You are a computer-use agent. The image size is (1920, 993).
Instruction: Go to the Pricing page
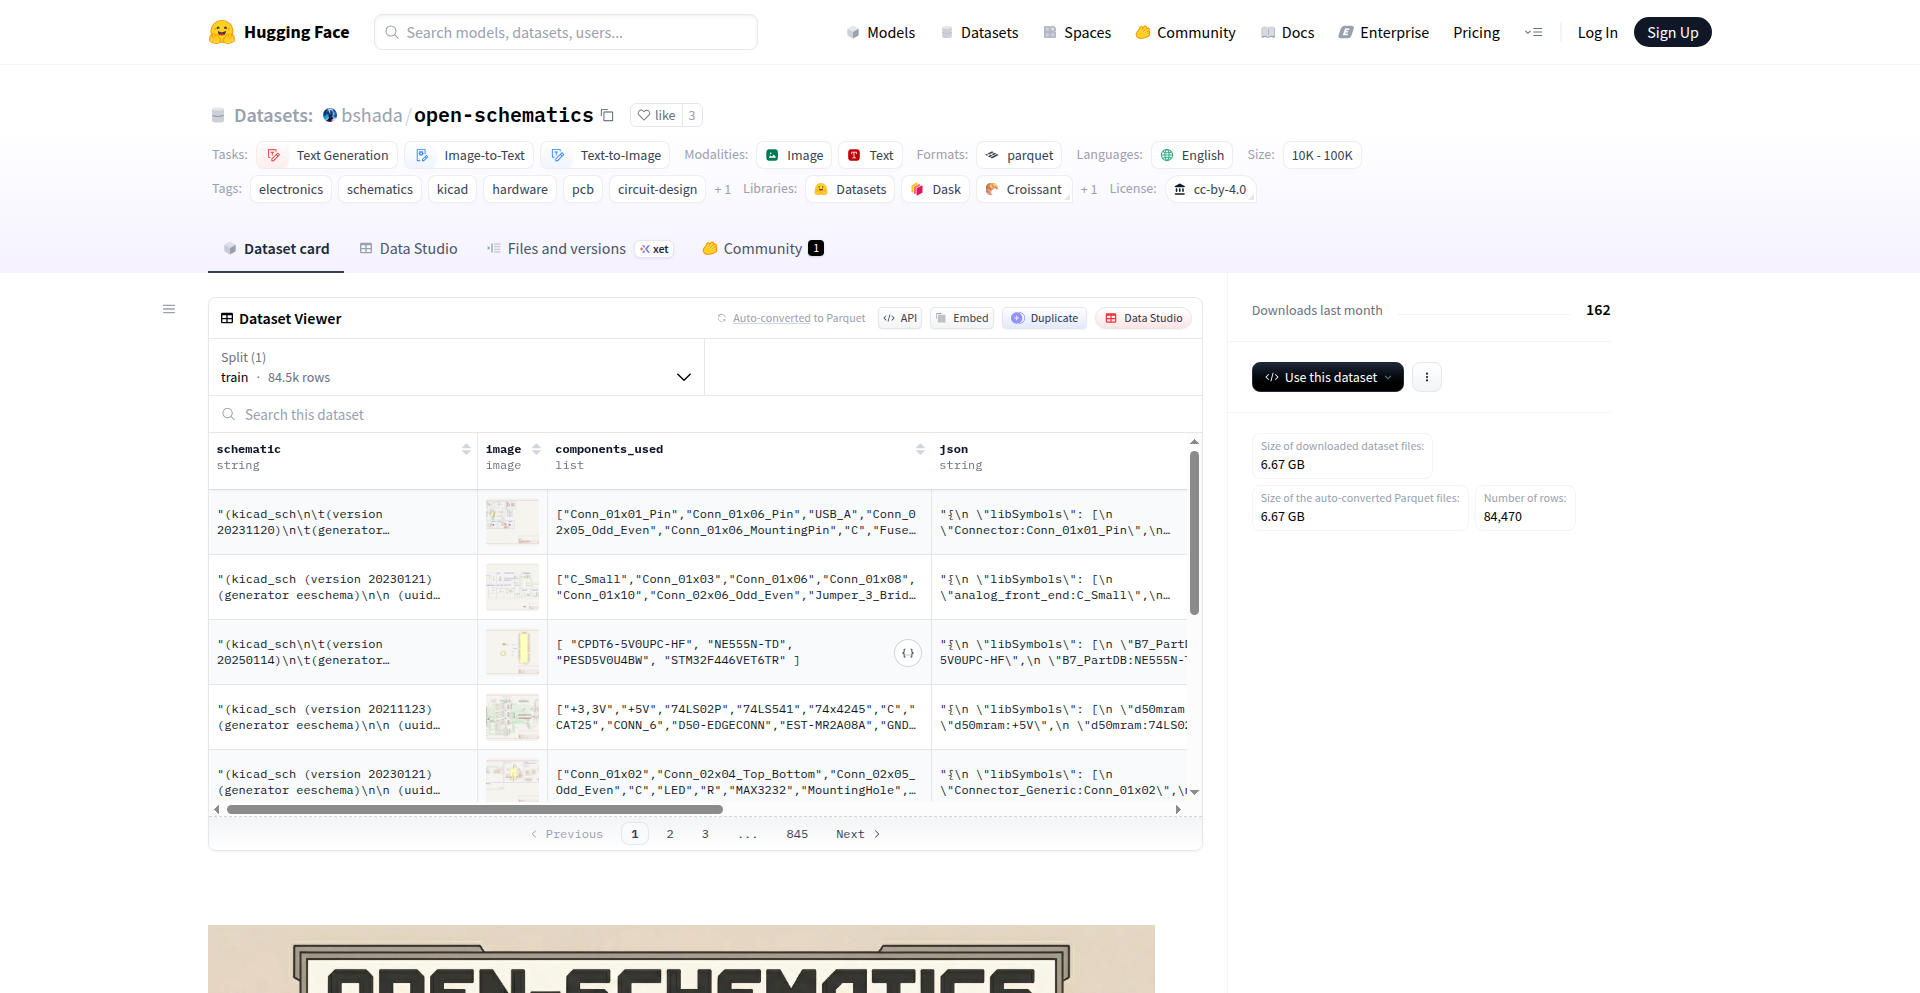click(1476, 33)
